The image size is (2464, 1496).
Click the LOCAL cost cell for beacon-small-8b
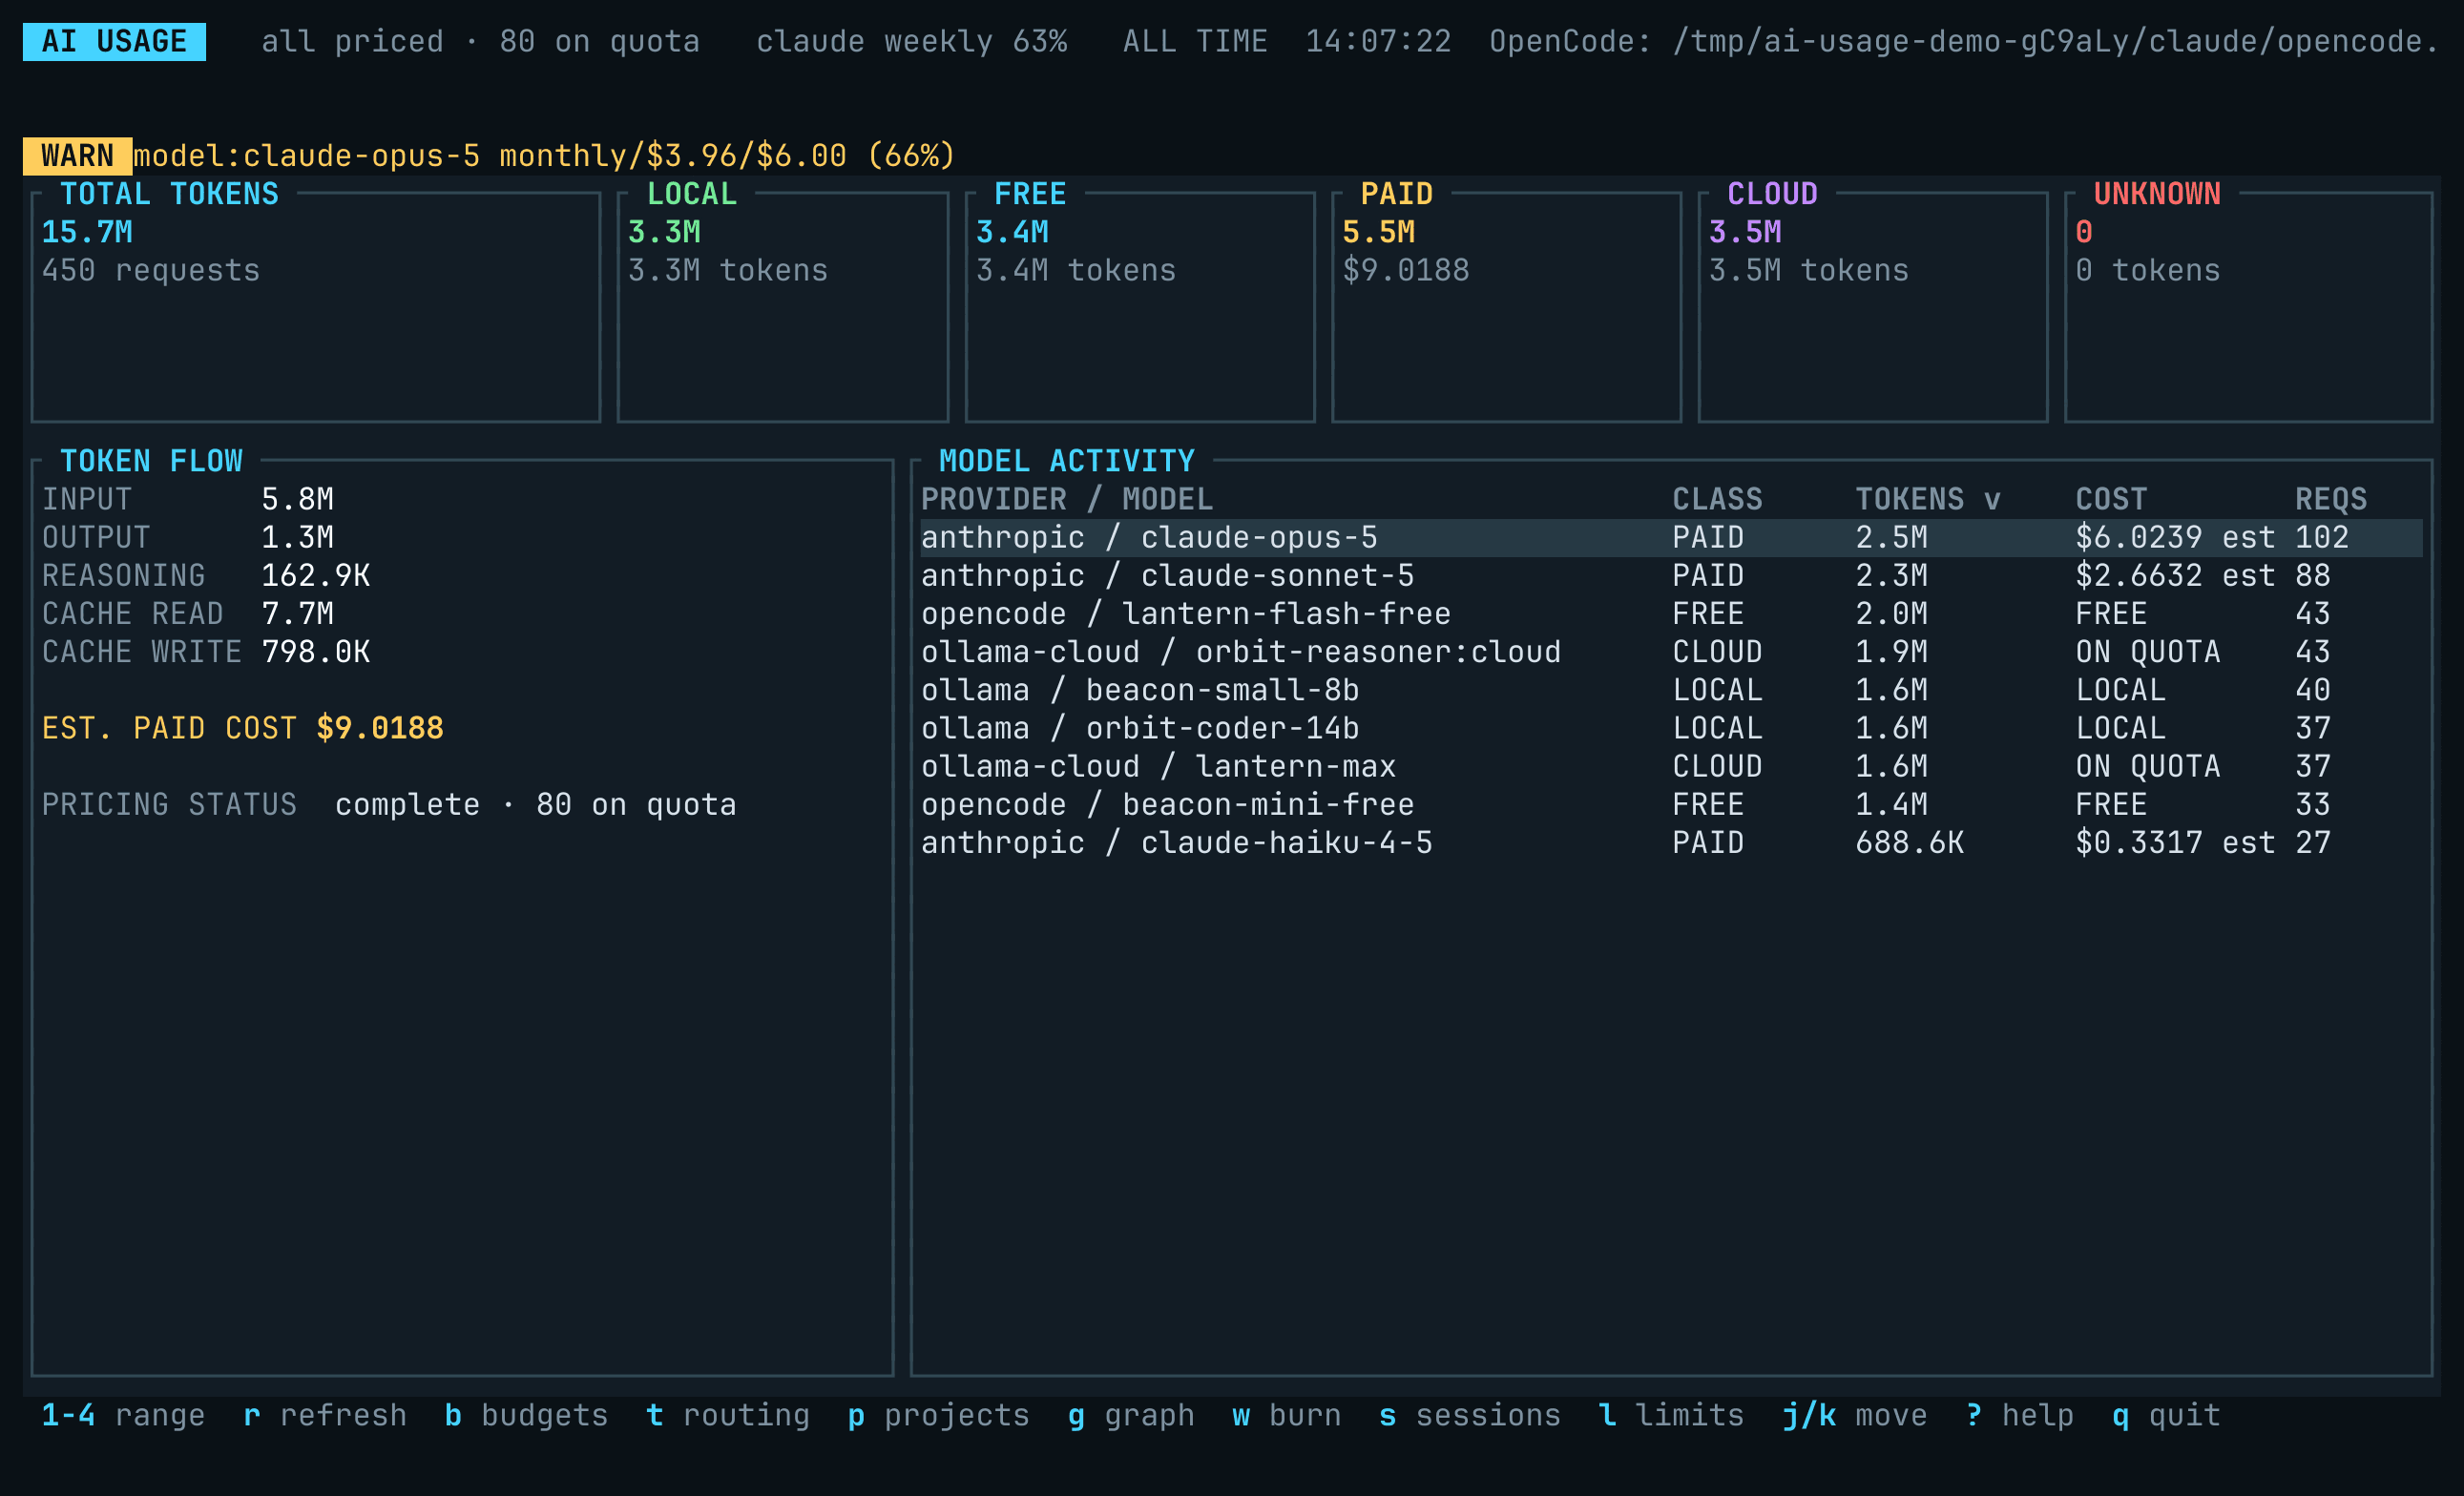(x=2120, y=690)
